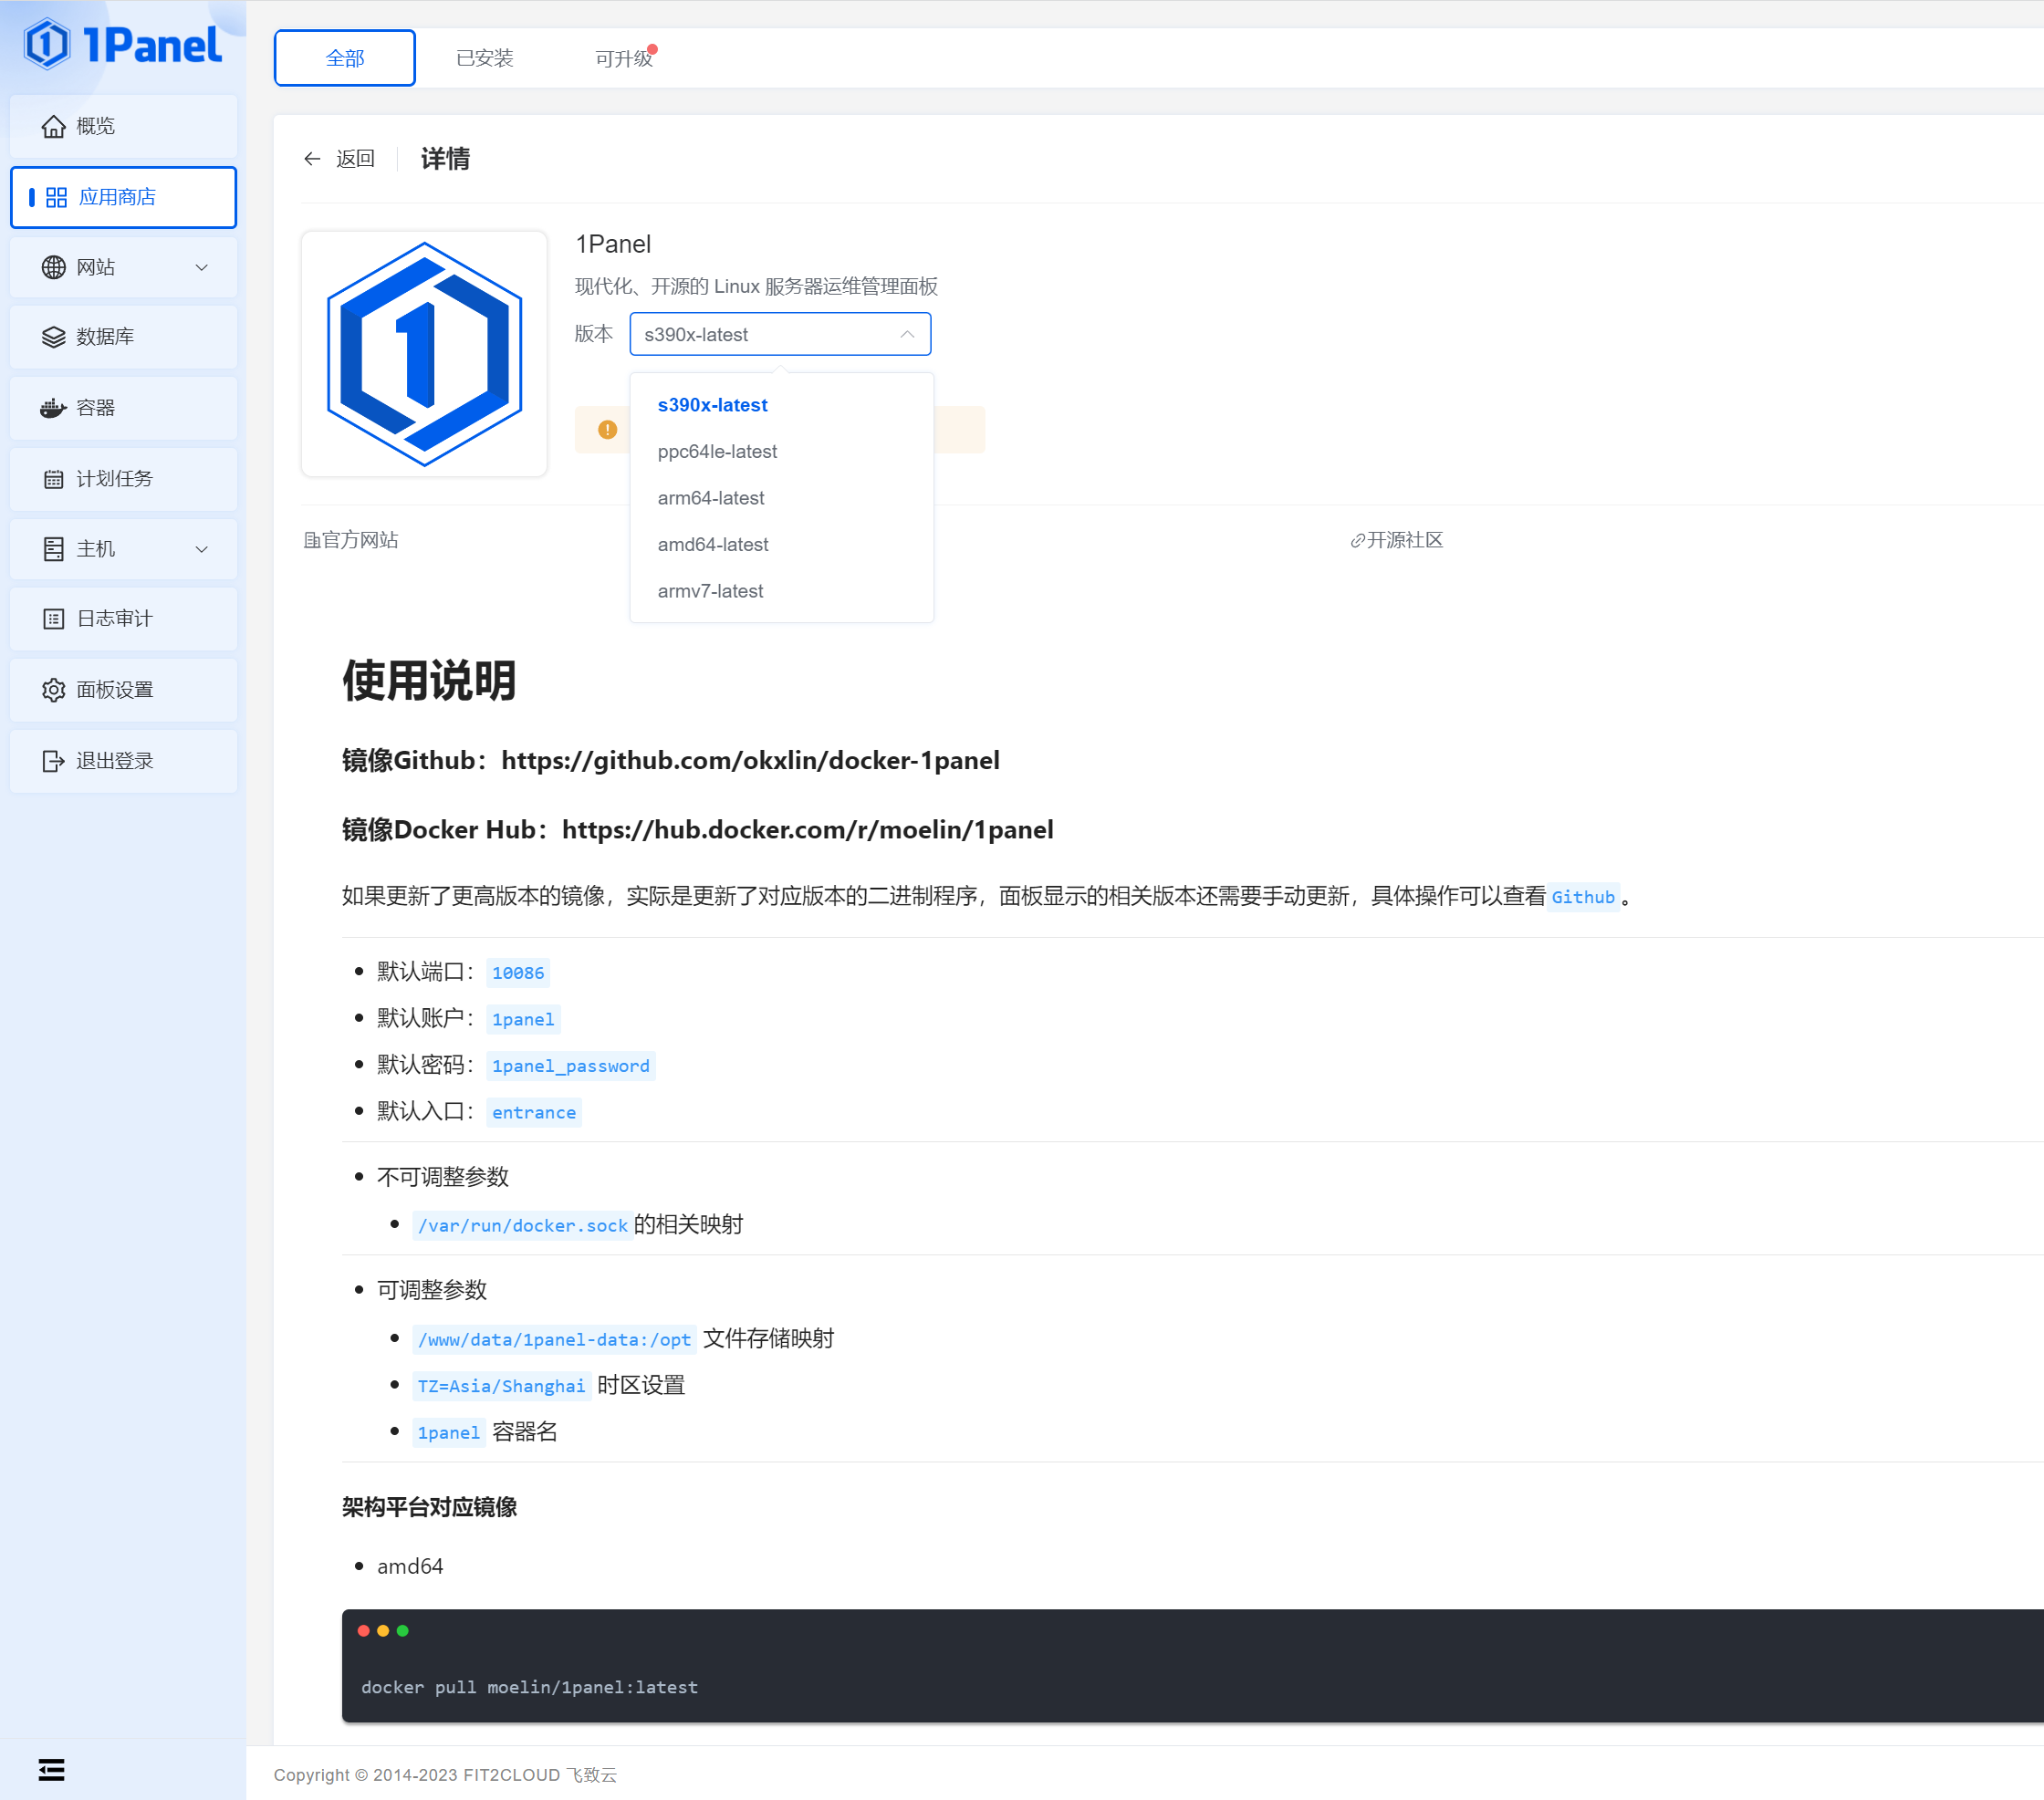Expand the 网站 sidebar submenu
2044x1800 pixels.
coord(202,267)
